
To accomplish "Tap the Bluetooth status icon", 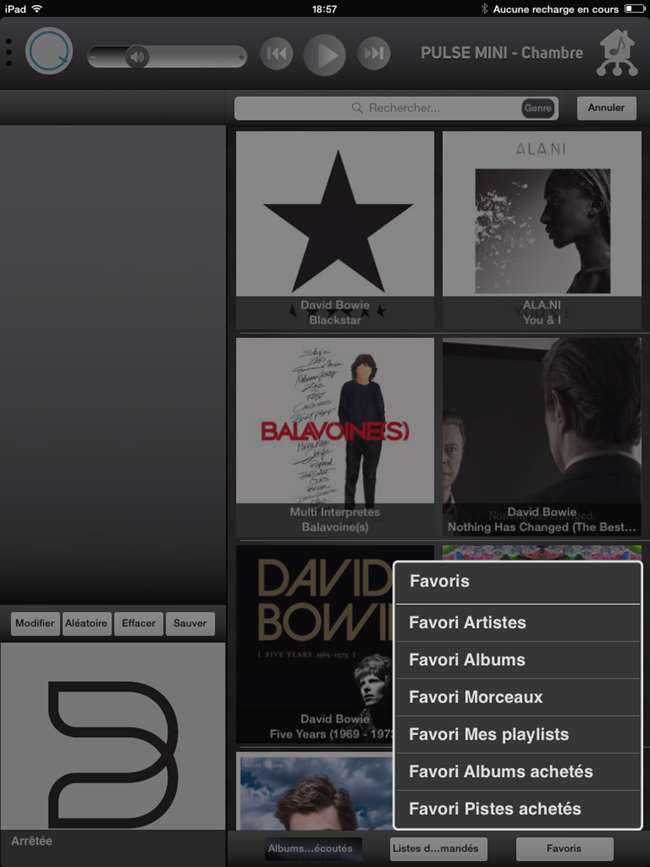I will (x=484, y=9).
